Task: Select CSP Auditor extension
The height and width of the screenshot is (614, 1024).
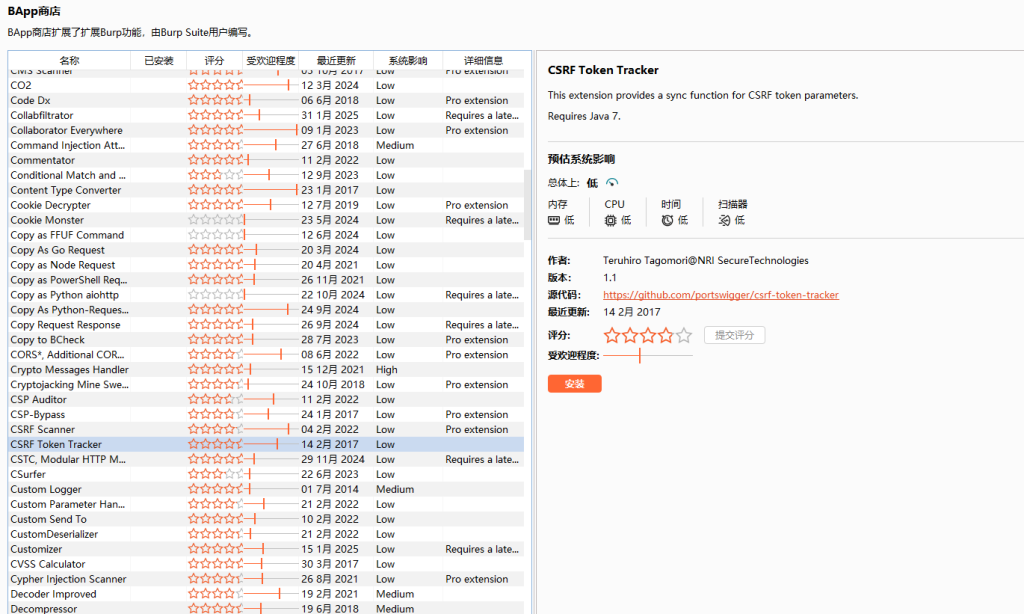Action: coord(266,400)
